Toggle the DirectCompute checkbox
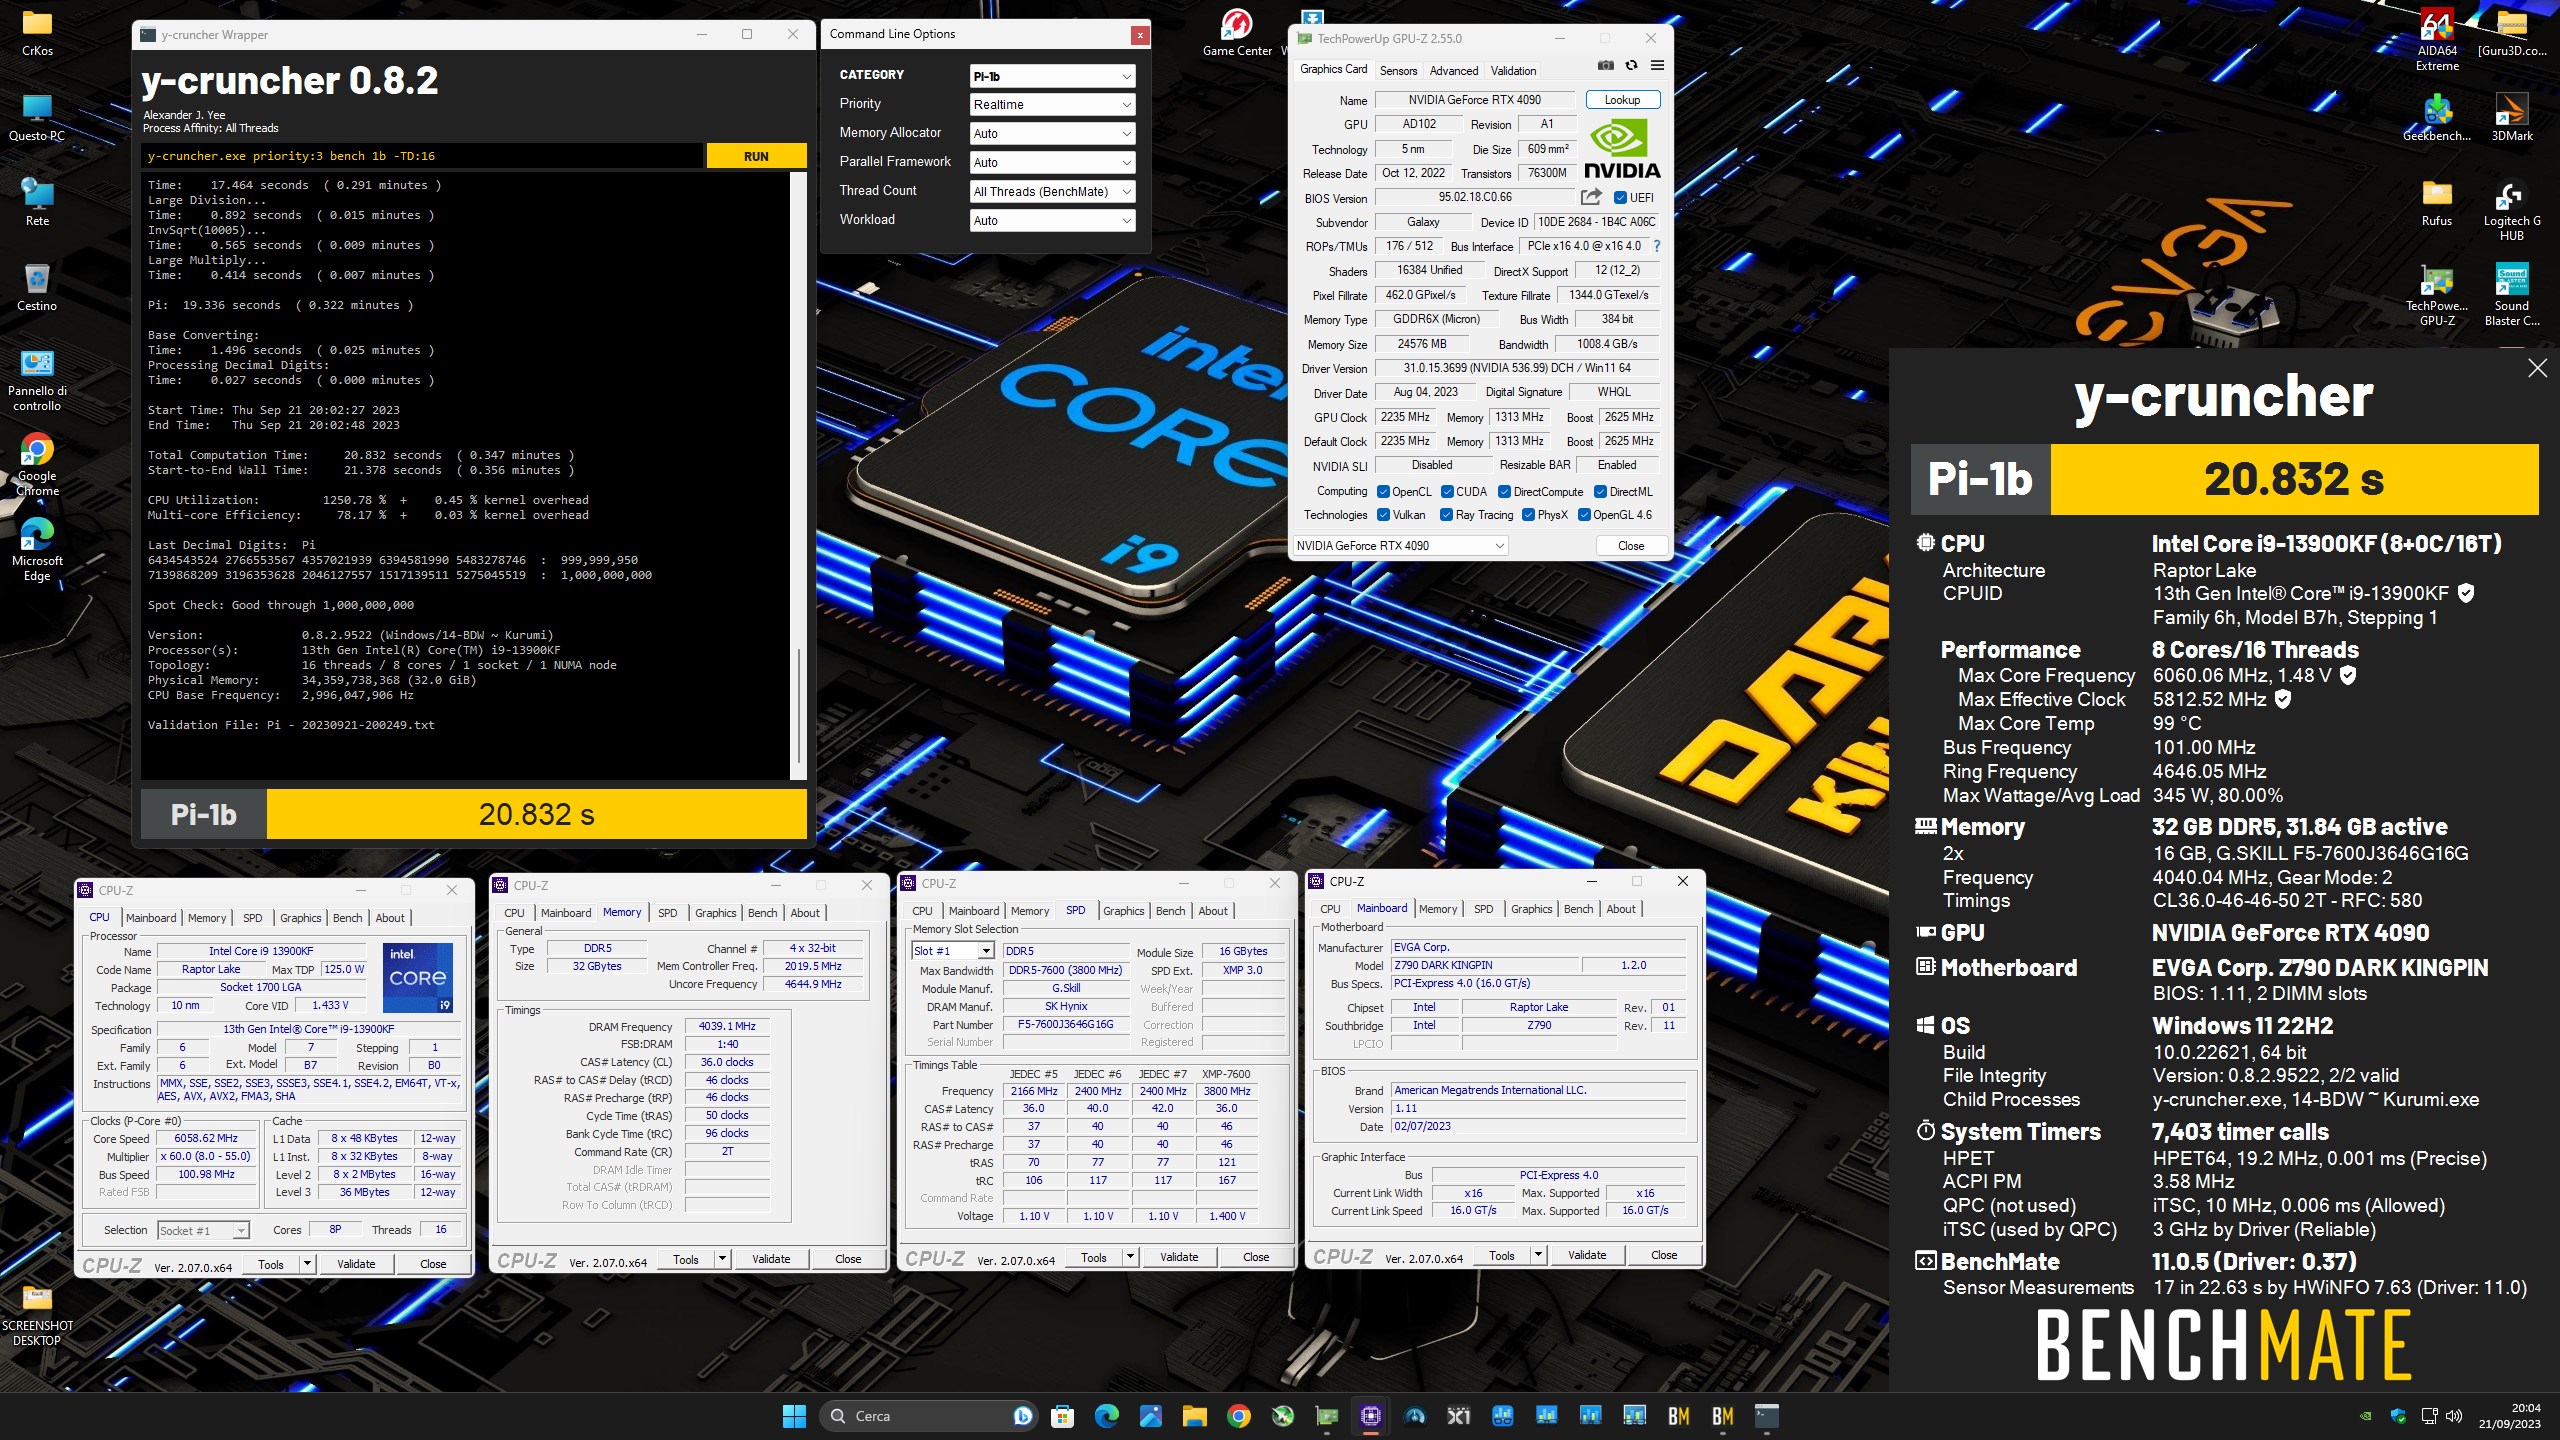Image resolution: width=2560 pixels, height=1440 pixels. click(1504, 492)
